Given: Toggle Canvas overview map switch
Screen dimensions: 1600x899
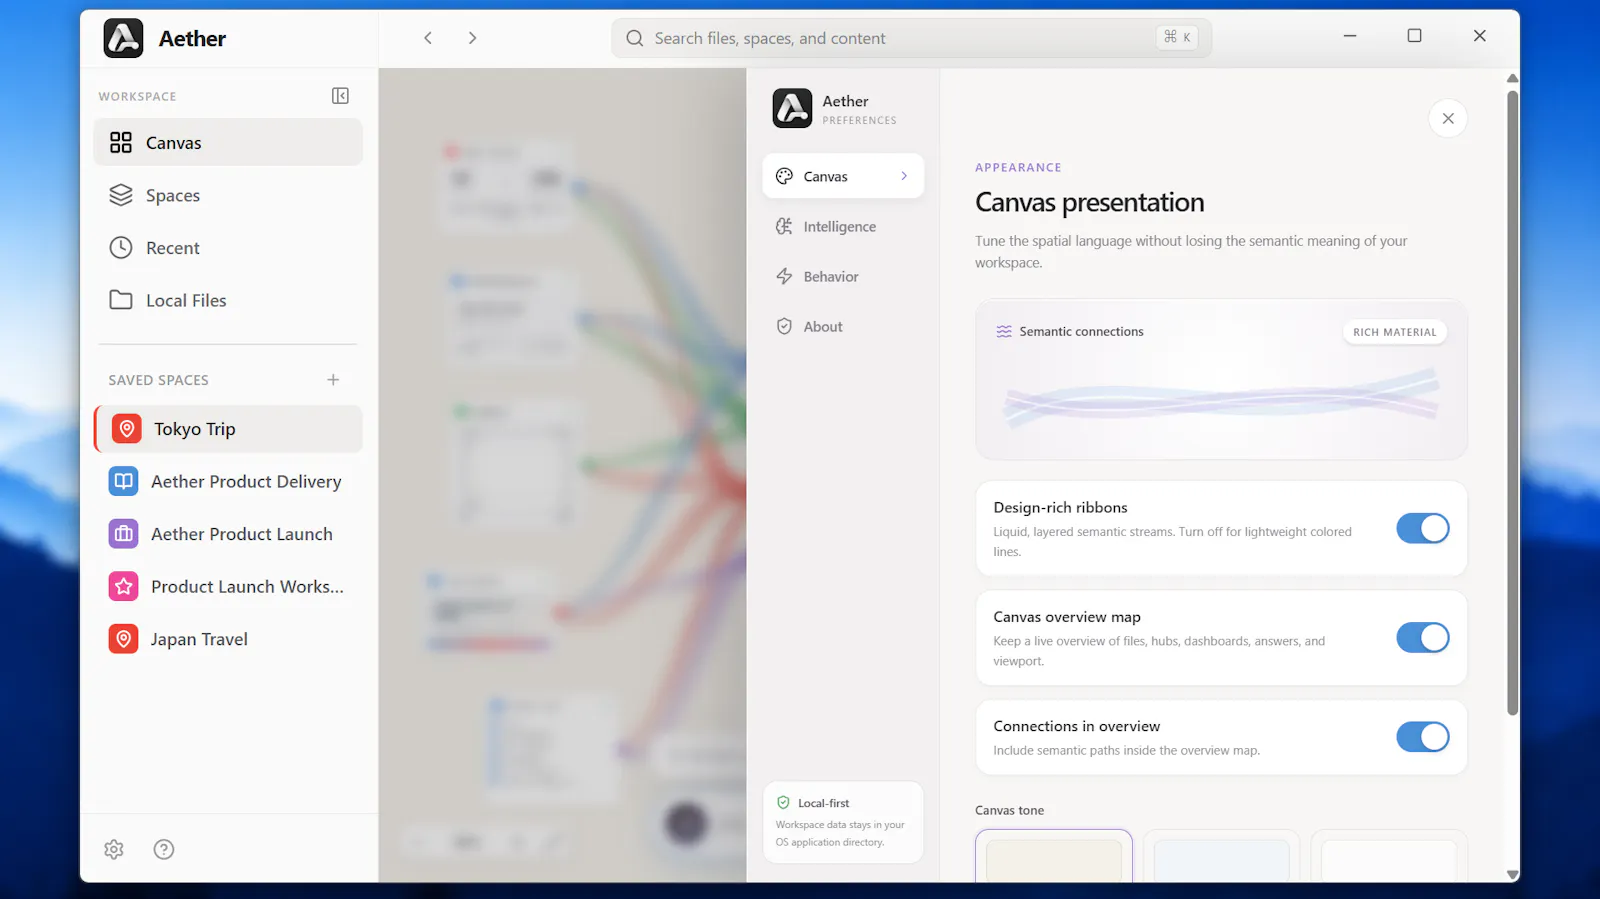Looking at the screenshot, I should tap(1423, 637).
